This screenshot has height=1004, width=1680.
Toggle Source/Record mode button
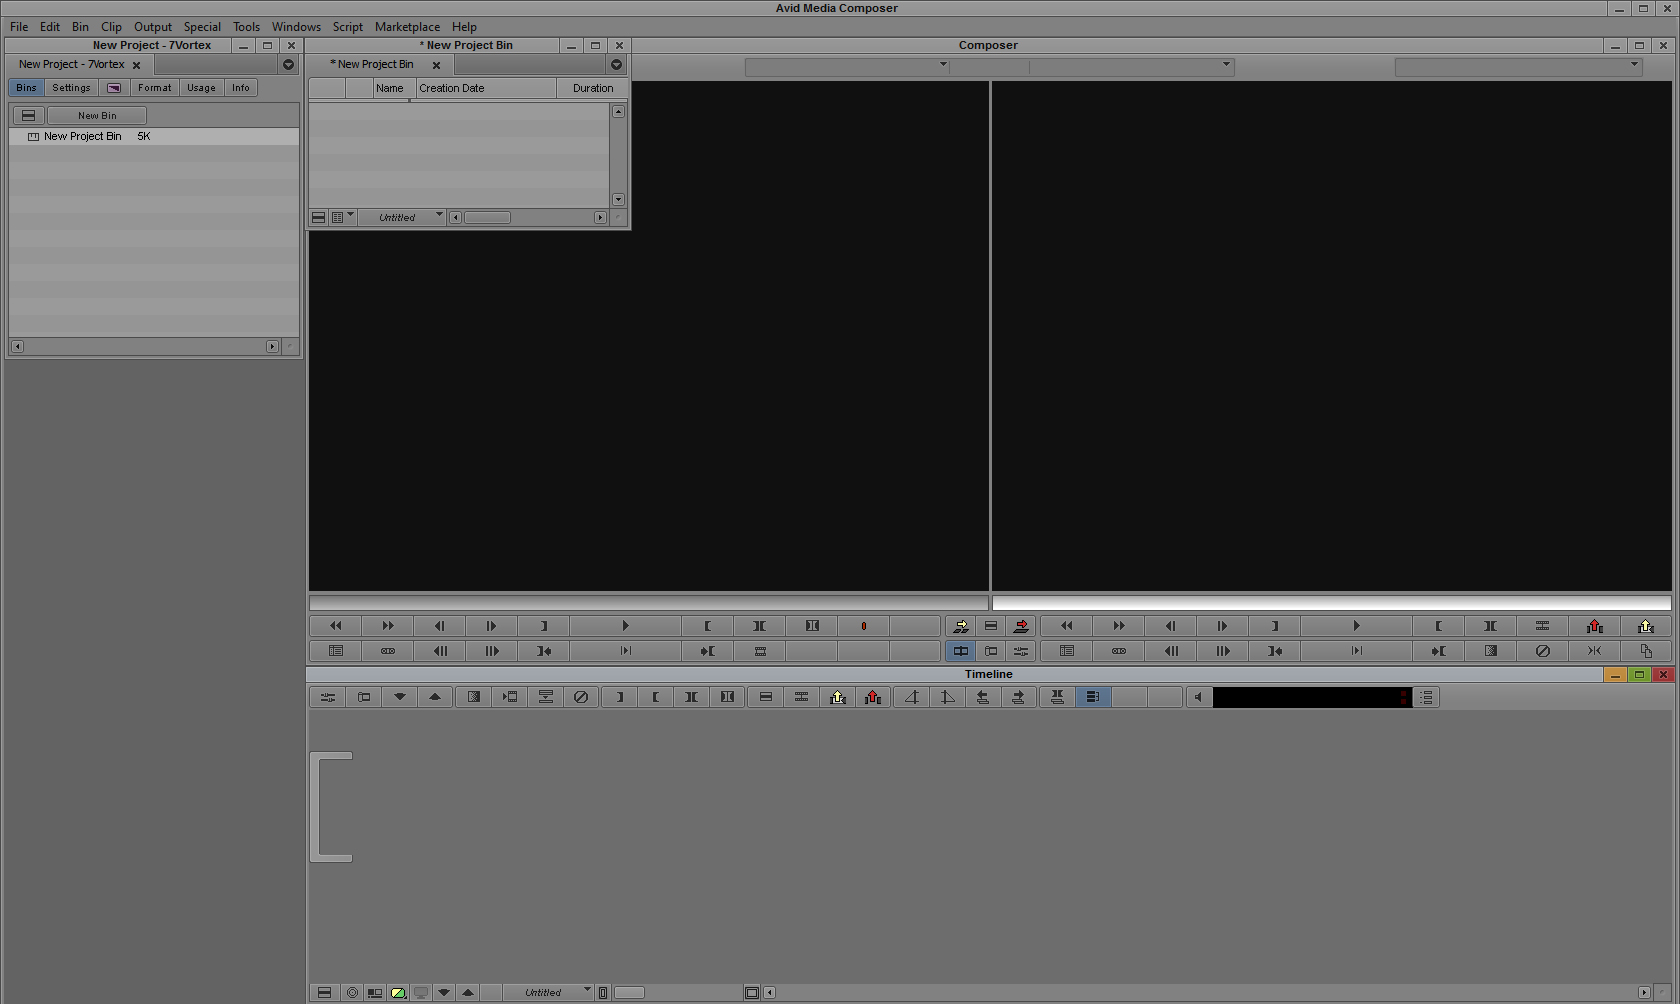pyautogui.click(x=961, y=651)
